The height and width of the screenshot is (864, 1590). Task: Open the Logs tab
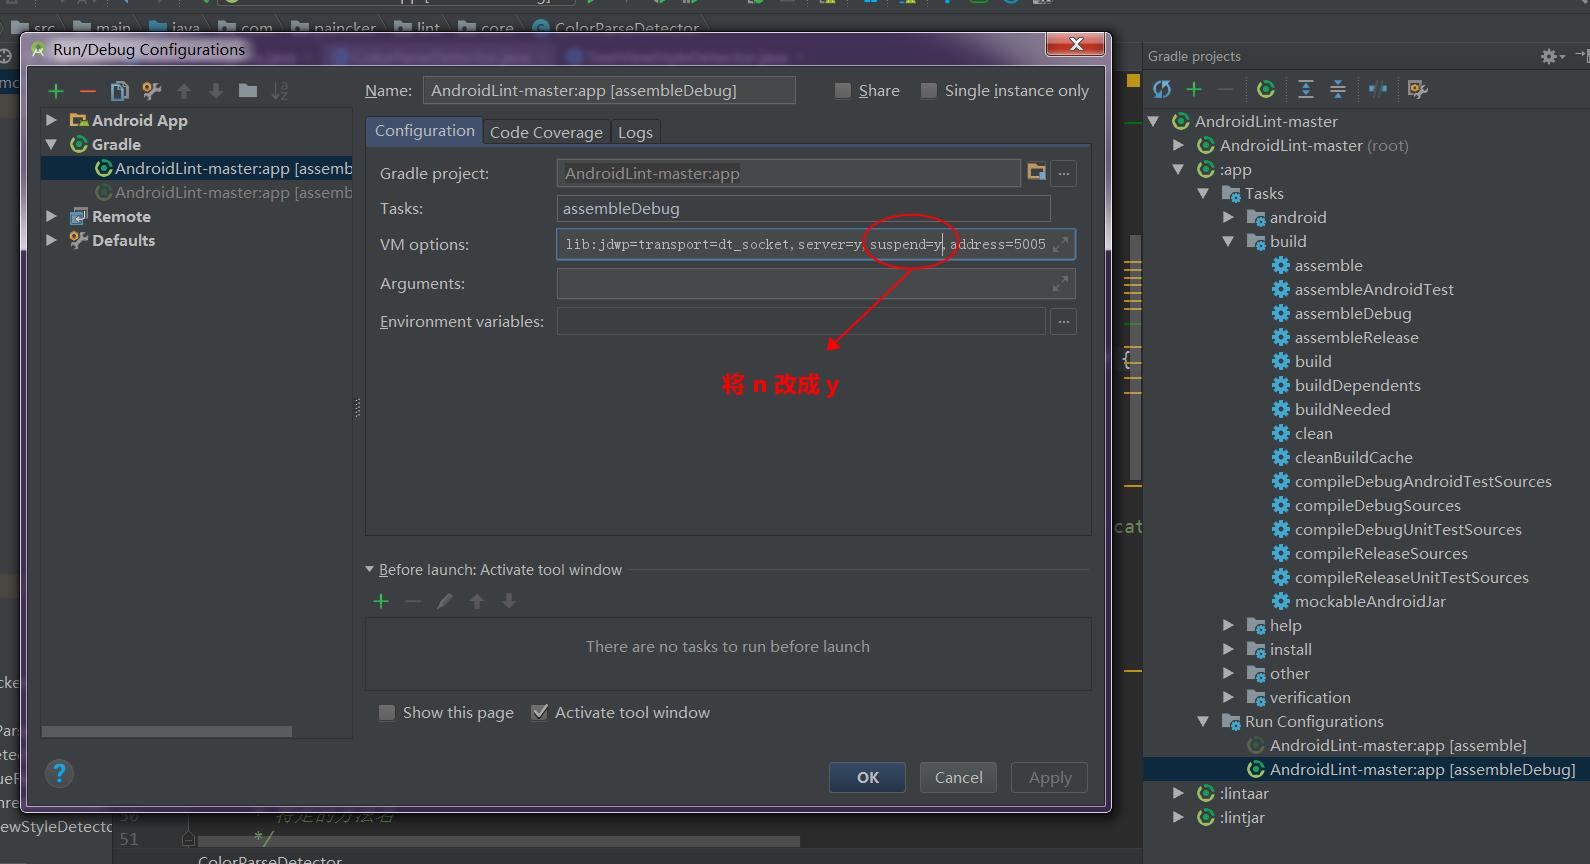(x=635, y=132)
